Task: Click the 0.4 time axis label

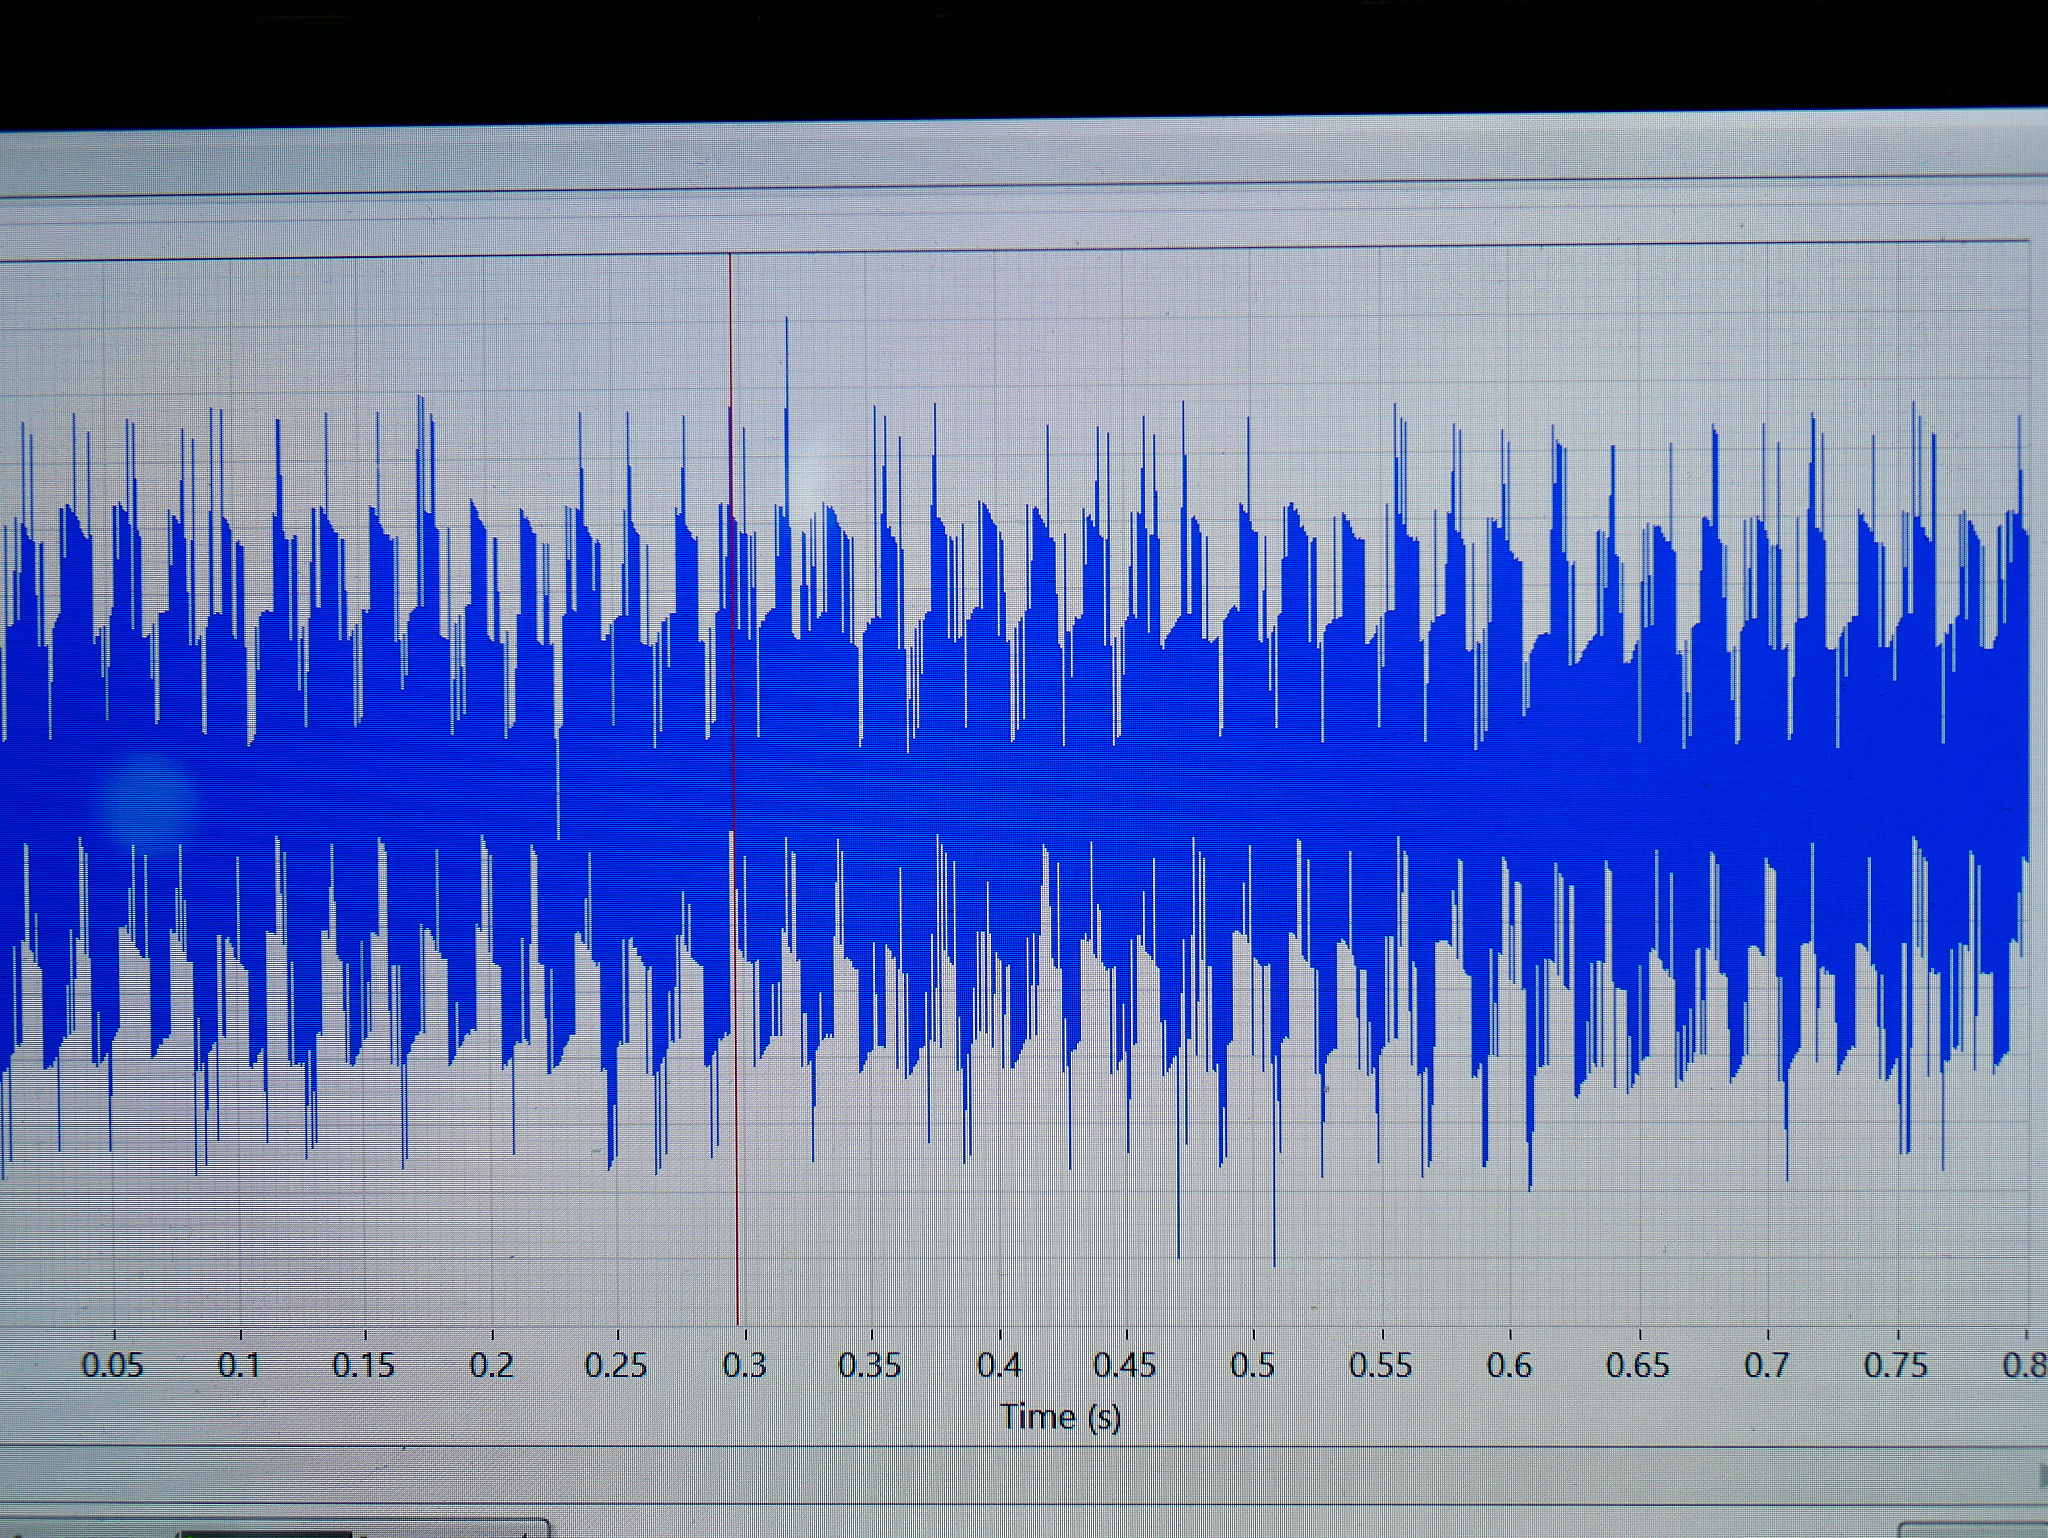Action: pyautogui.click(x=999, y=1365)
